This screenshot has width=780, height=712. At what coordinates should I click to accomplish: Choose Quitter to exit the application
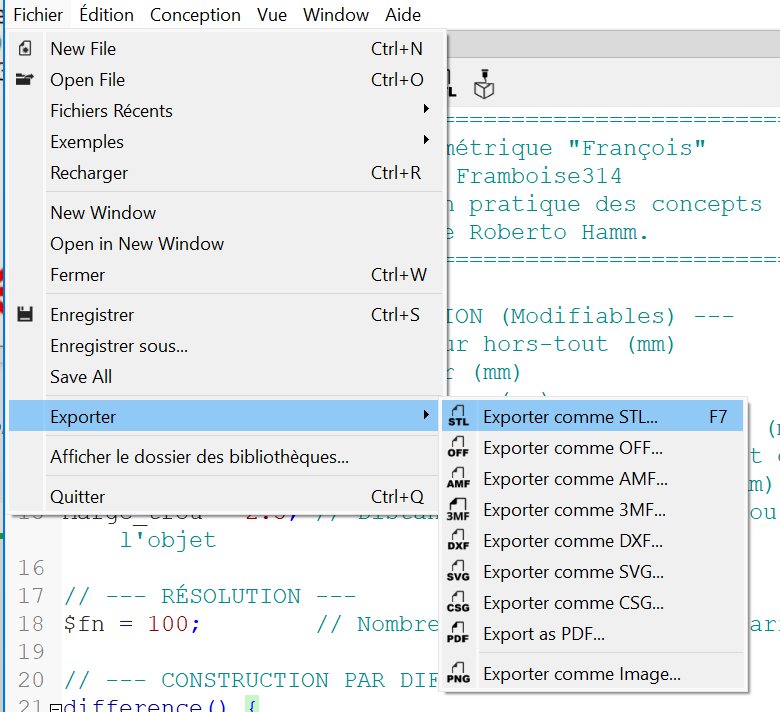(x=78, y=497)
